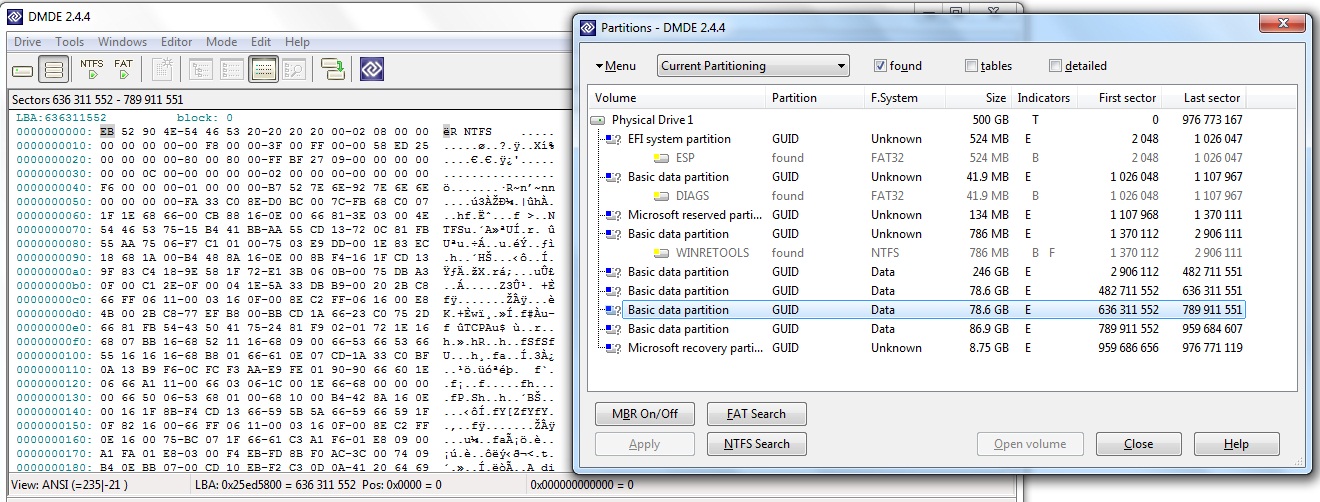
Task: Open the Windows menu
Action: (122, 42)
